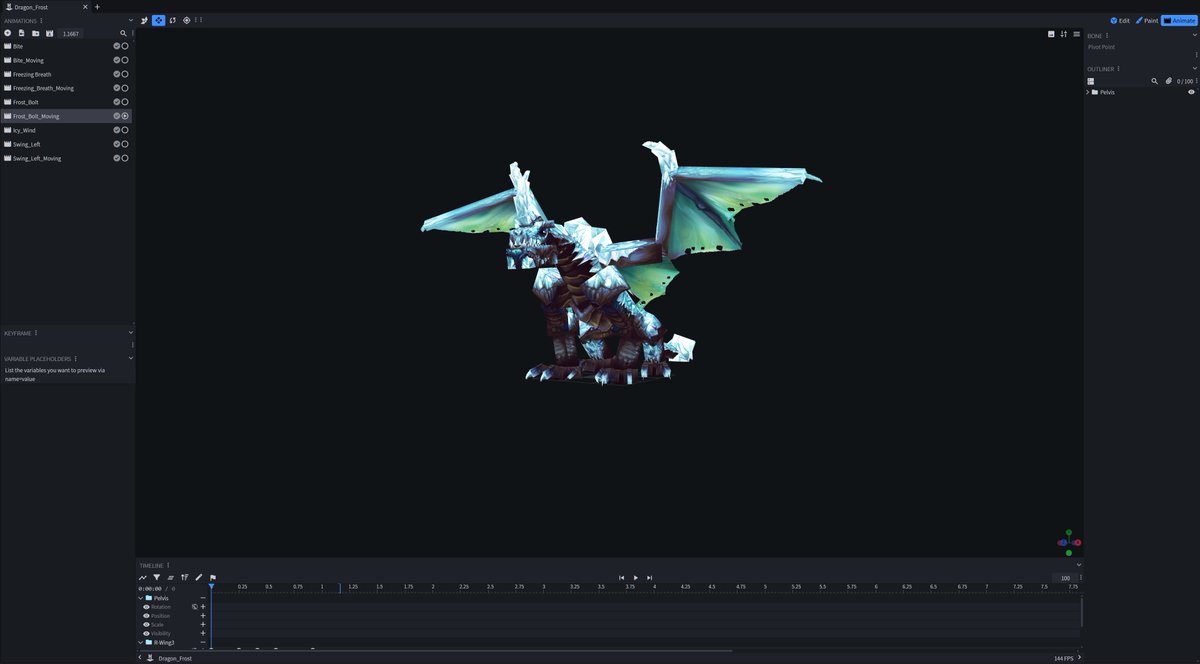This screenshot has height=664, width=1200.
Task: Close the Dragon_Frost tab
Action: coord(84,7)
